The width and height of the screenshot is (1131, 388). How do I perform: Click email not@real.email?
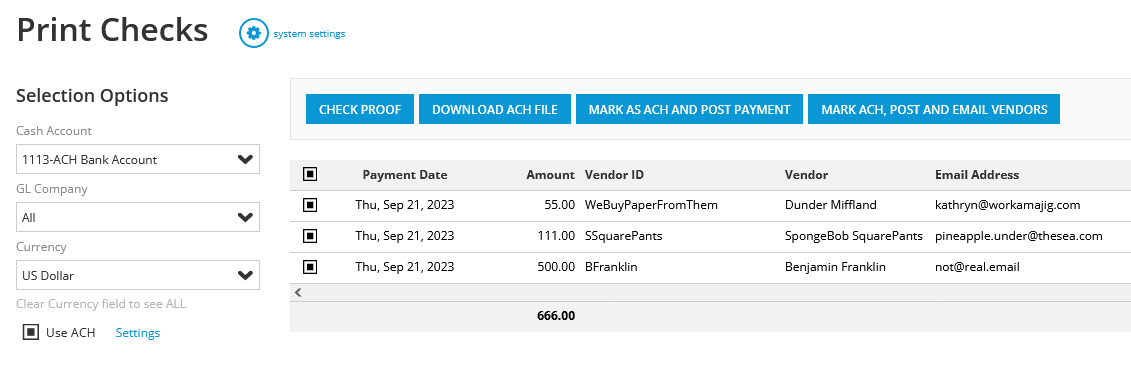pos(977,267)
